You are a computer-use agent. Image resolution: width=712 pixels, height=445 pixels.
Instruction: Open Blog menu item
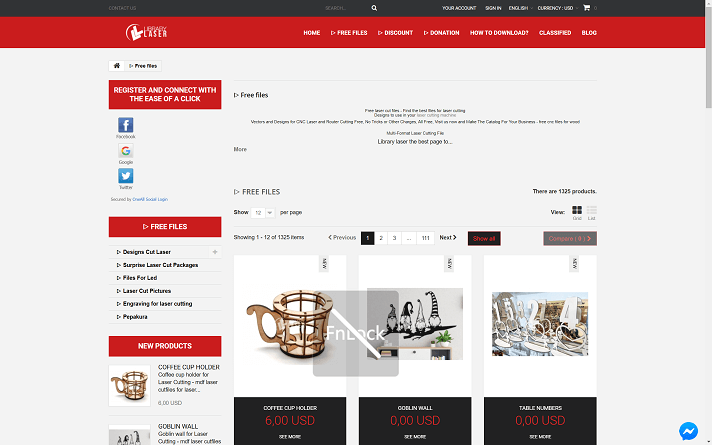click(x=589, y=33)
